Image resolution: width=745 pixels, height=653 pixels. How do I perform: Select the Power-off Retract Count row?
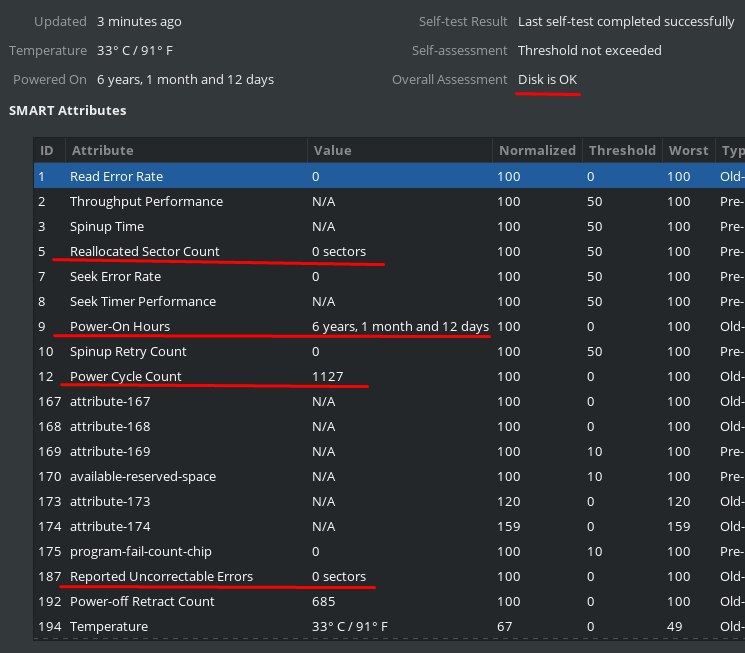coord(389,602)
